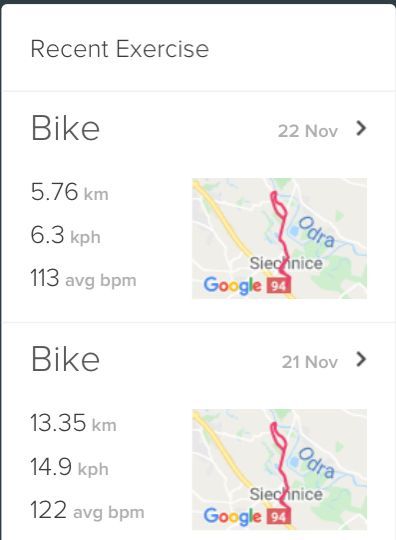Click the Google logo on 21 Nov map
This screenshot has width=396, height=540.
pyautogui.click(x=232, y=517)
